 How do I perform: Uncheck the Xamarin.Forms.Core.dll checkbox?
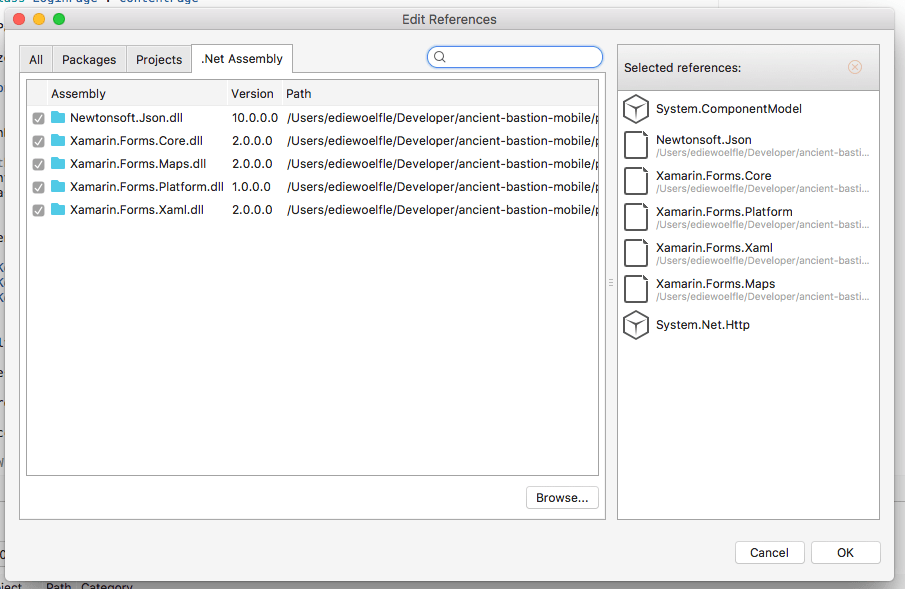39,141
